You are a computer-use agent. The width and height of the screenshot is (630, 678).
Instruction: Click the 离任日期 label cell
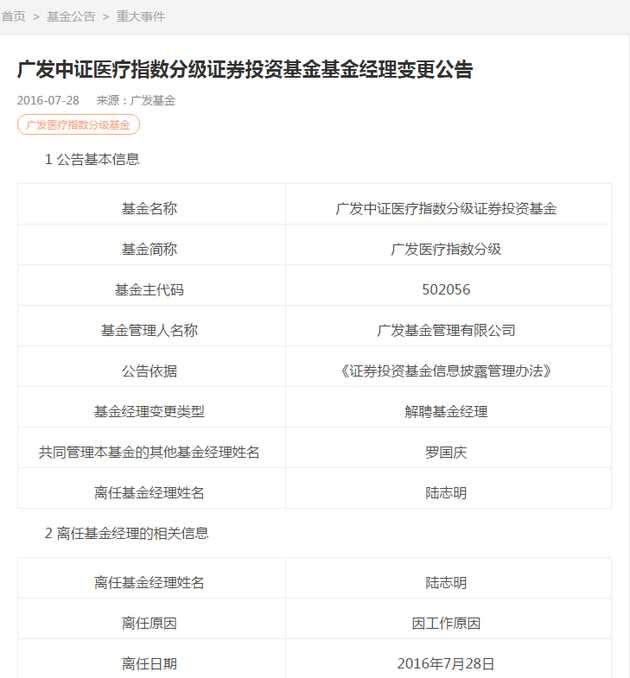pos(151,659)
